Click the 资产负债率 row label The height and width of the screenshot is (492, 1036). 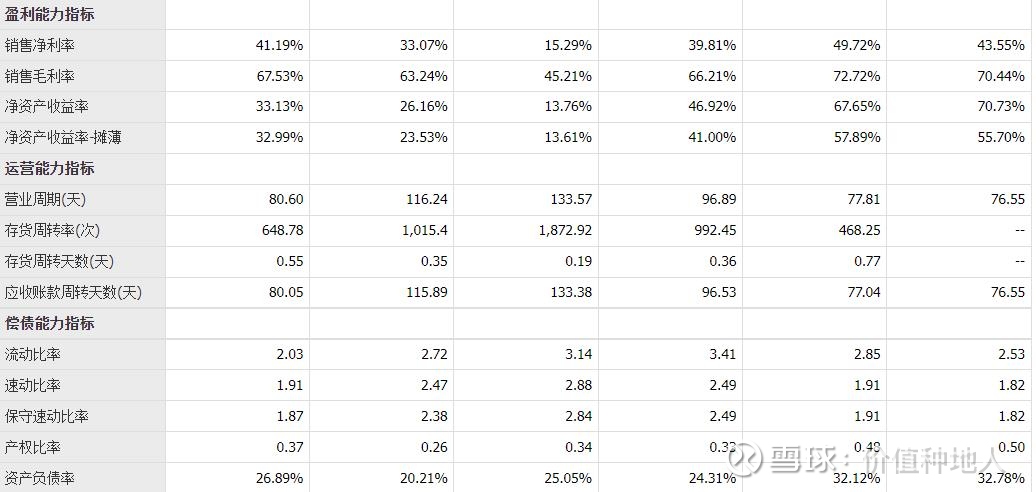40,477
